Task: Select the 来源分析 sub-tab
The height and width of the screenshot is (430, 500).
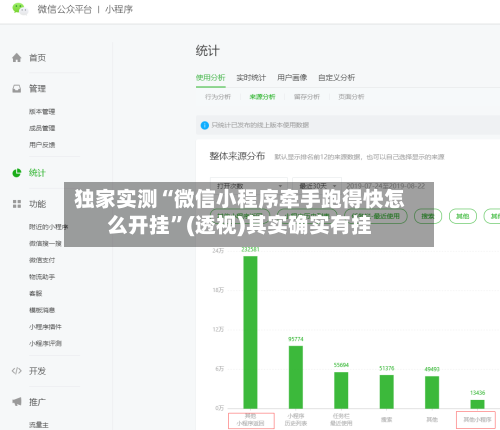Action: tap(262, 97)
